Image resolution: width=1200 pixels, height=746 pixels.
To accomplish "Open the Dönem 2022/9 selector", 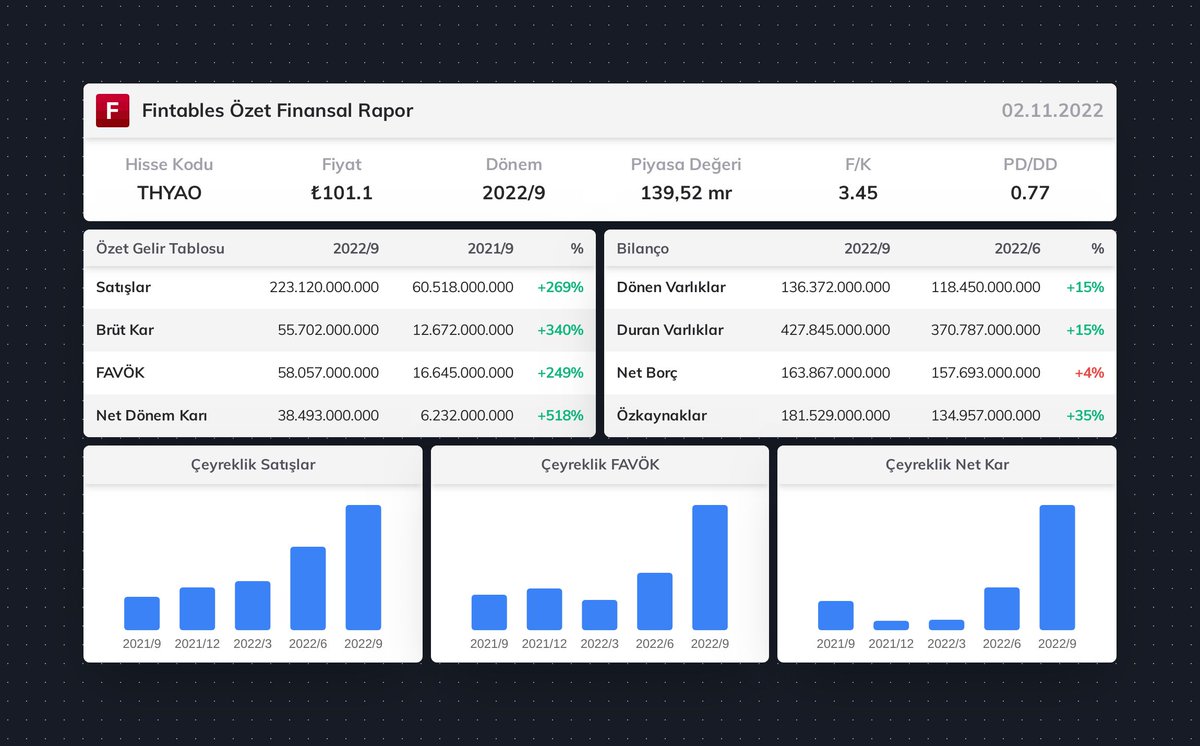I will pyautogui.click(x=513, y=192).
